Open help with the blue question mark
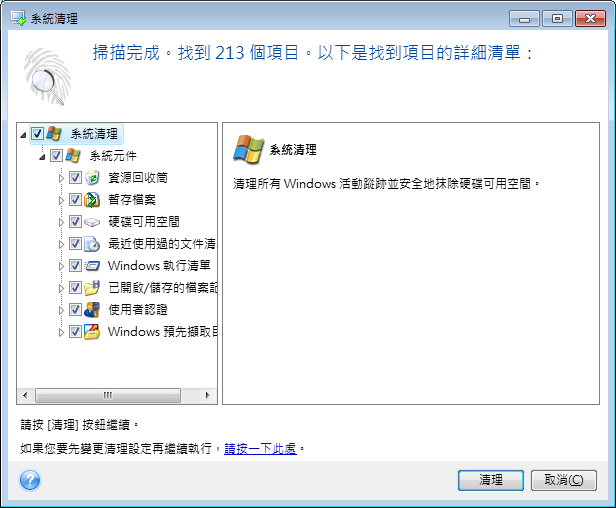The width and height of the screenshot is (616, 508). [30, 480]
